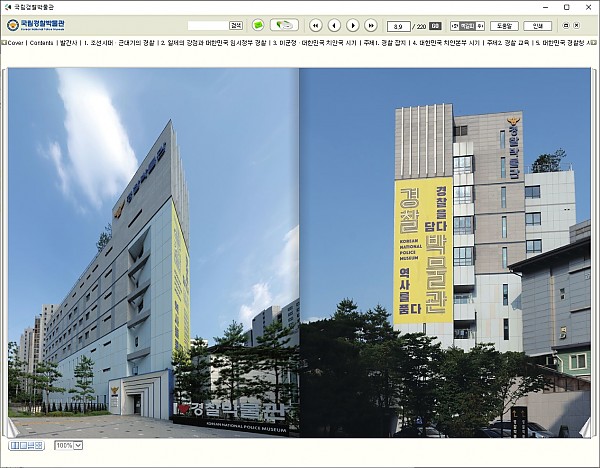Open section 3. 미군정·대한민국 치안국 시기
Viewport: 600px width, 468px height.
pos(315,43)
